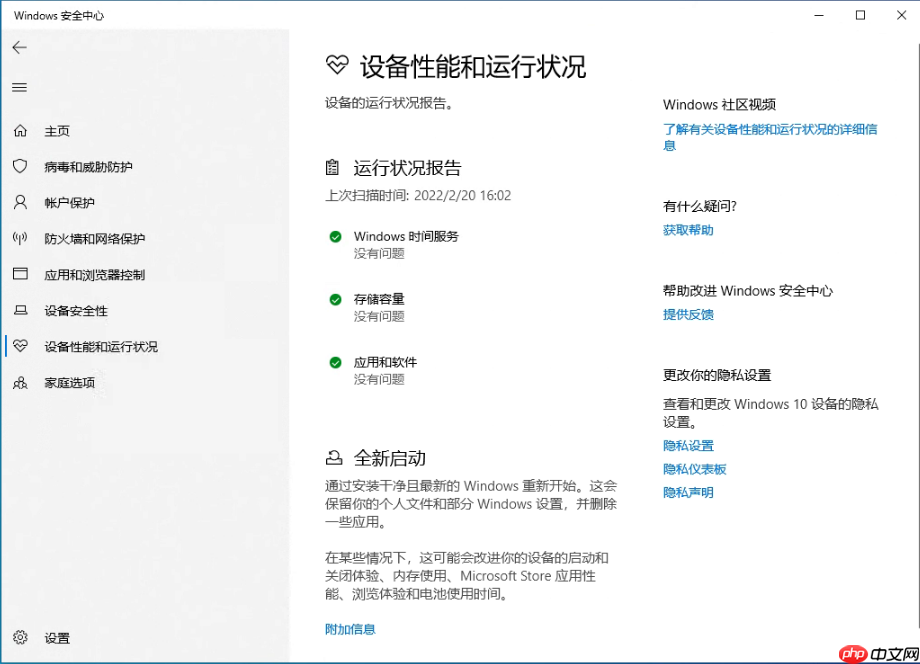Click the 存储容量 status check icon
The width and height of the screenshot is (920, 664).
[x=335, y=299]
